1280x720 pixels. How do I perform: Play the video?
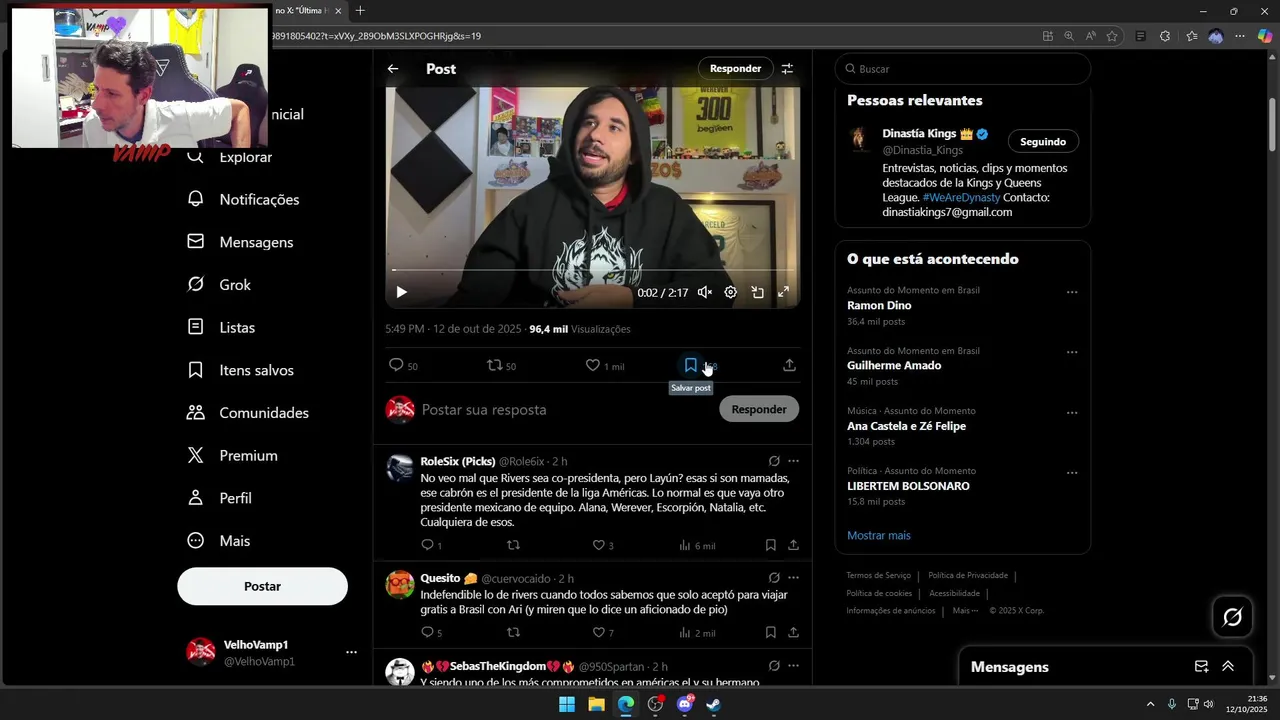pos(401,292)
